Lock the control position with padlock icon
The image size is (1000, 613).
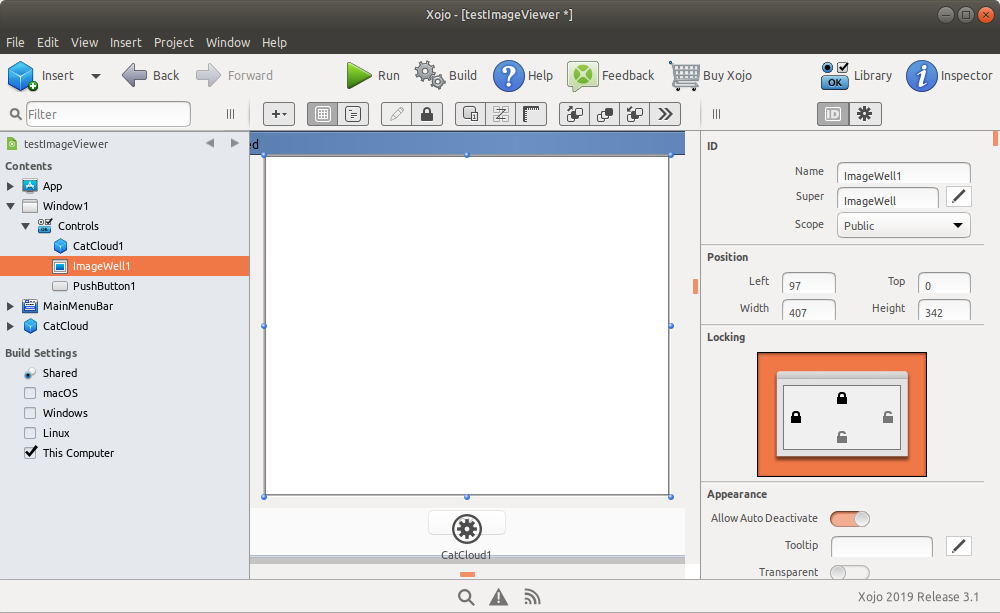coord(427,114)
